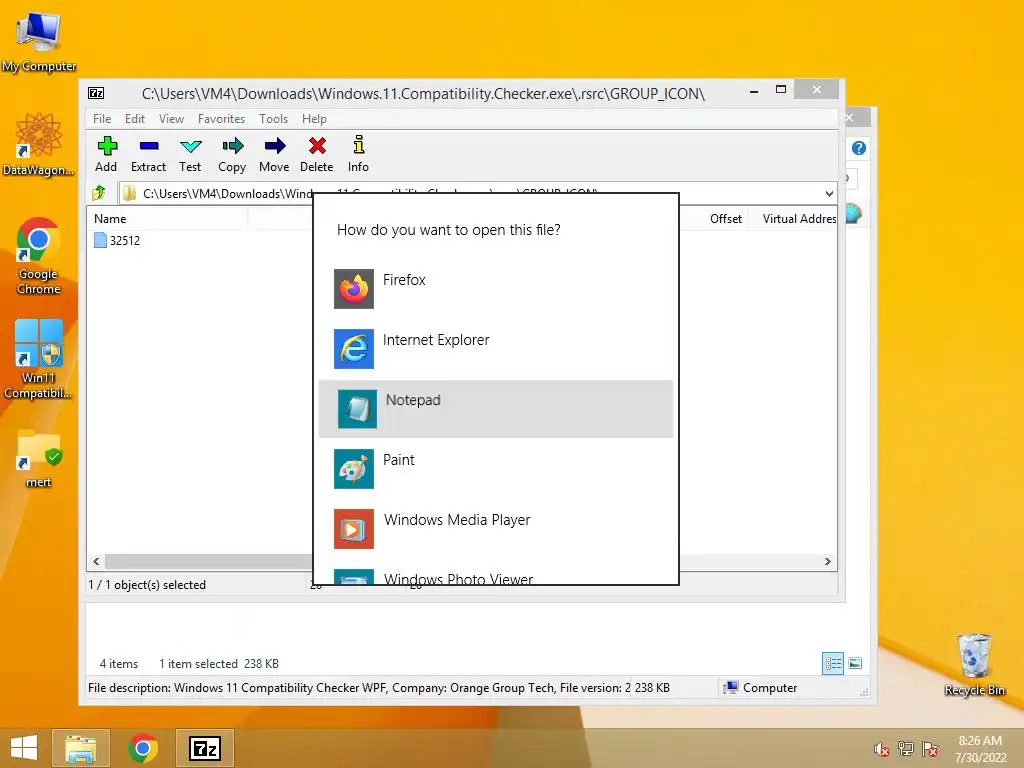Expand the address bar path dropdown
Viewport: 1024px width, 768px height.
[x=829, y=193]
